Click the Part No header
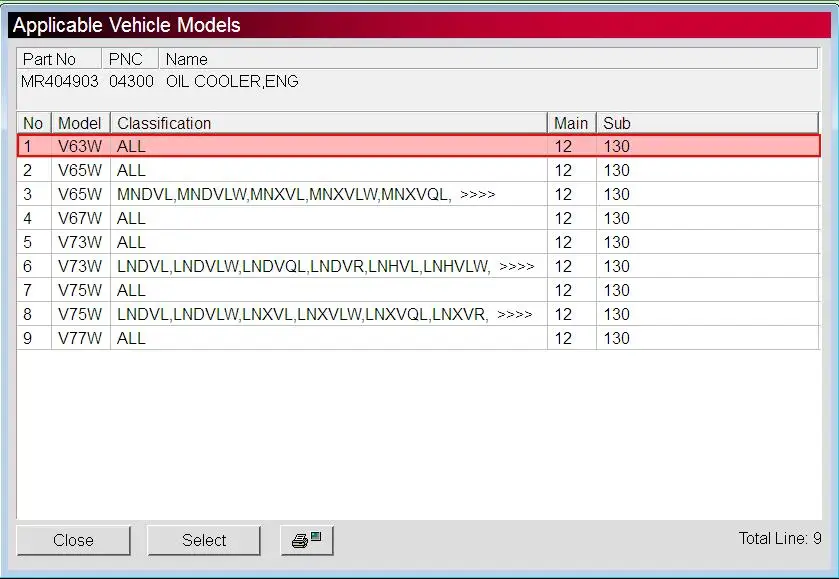Image resolution: width=839 pixels, height=579 pixels. [59, 59]
